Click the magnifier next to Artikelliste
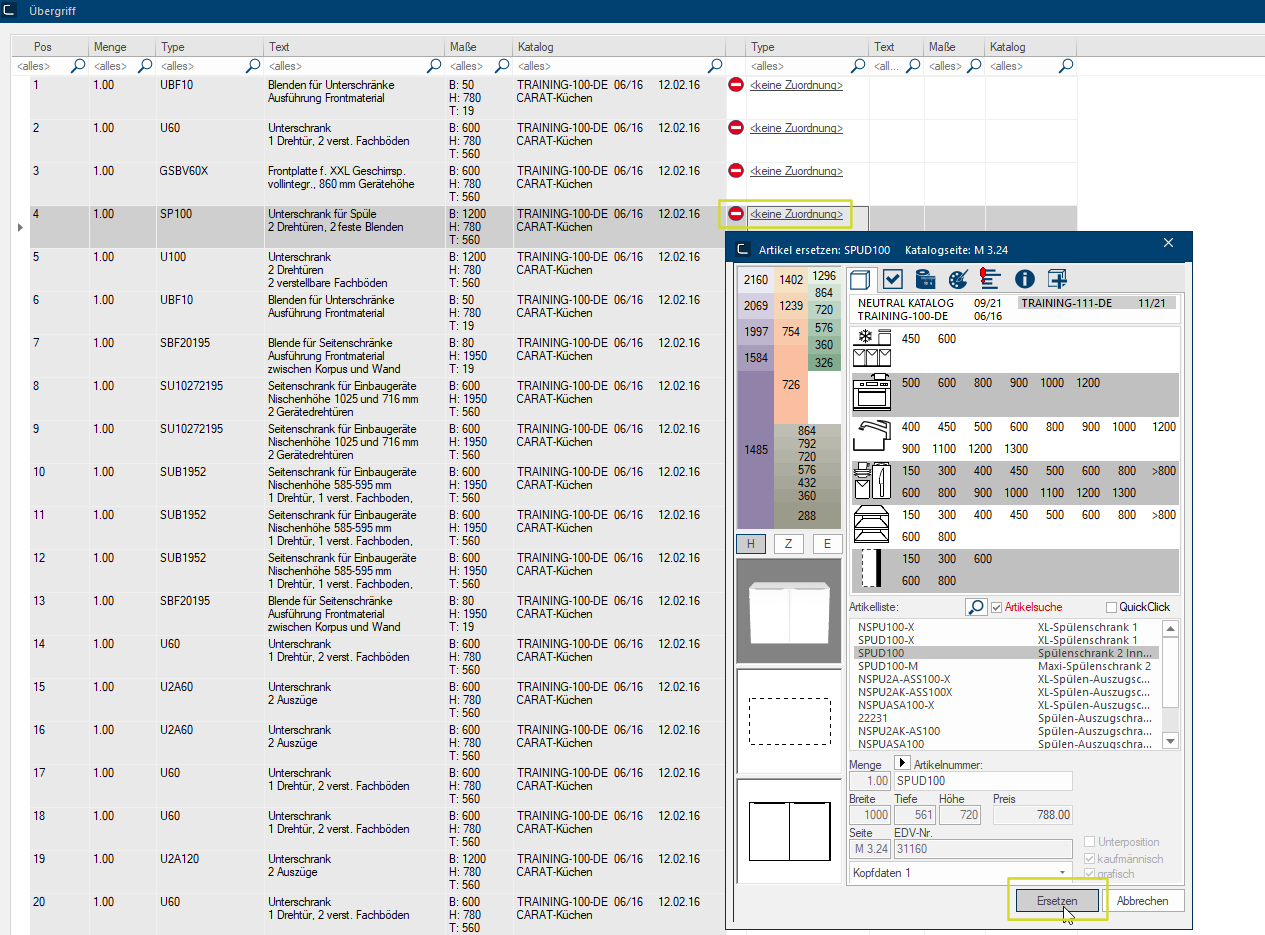 click(976, 607)
